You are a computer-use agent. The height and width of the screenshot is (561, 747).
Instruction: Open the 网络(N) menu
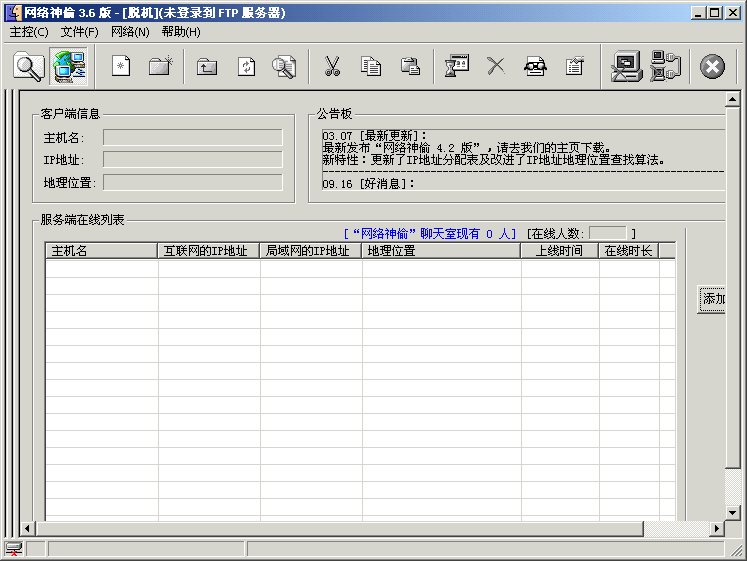tap(130, 32)
